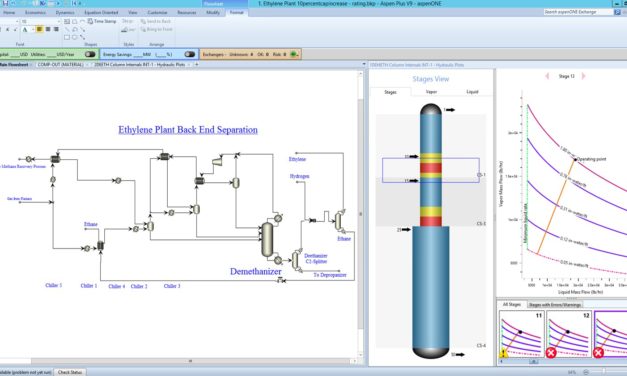Viewport: 627px width, 376px height.
Task: Open the Economics ribbon tab
Action: pyautogui.click(x=35, y=13)
